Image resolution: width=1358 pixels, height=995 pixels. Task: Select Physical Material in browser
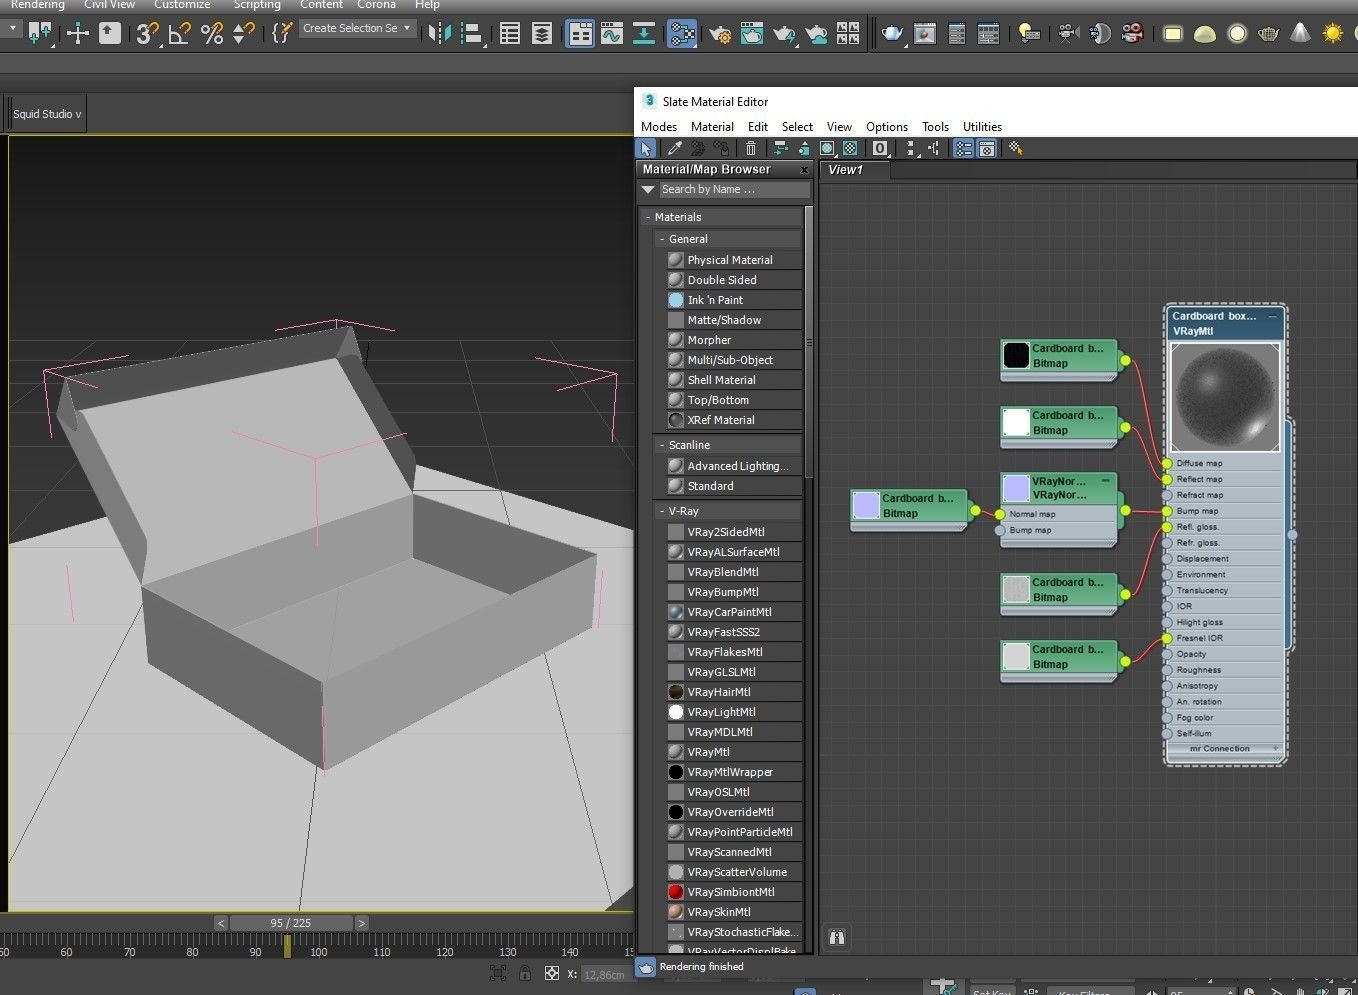[x=733, y=260]
